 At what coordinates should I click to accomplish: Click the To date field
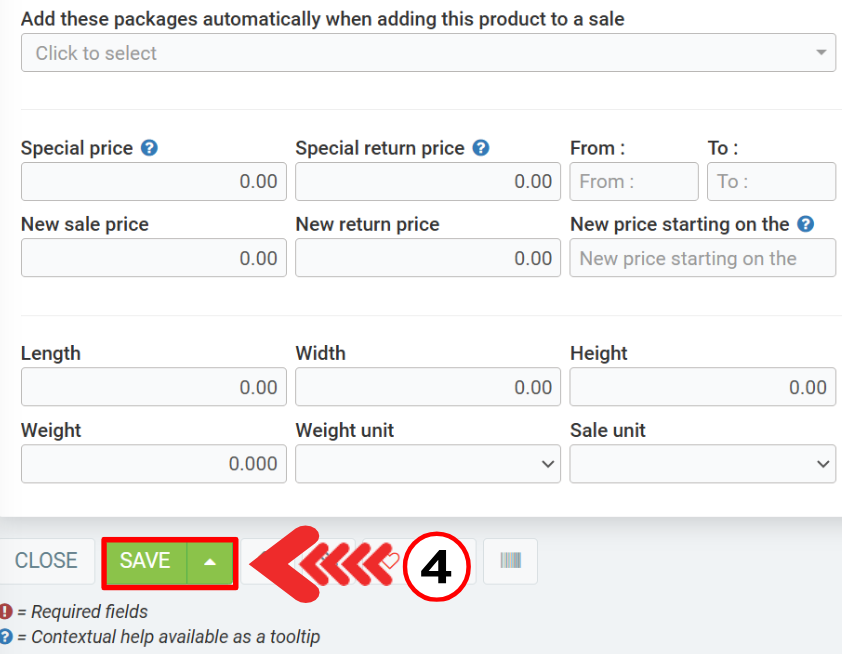click(771, 182)
